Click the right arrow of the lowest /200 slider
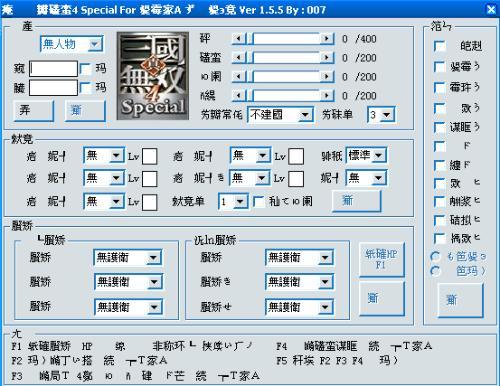 [x=327, y=96]
